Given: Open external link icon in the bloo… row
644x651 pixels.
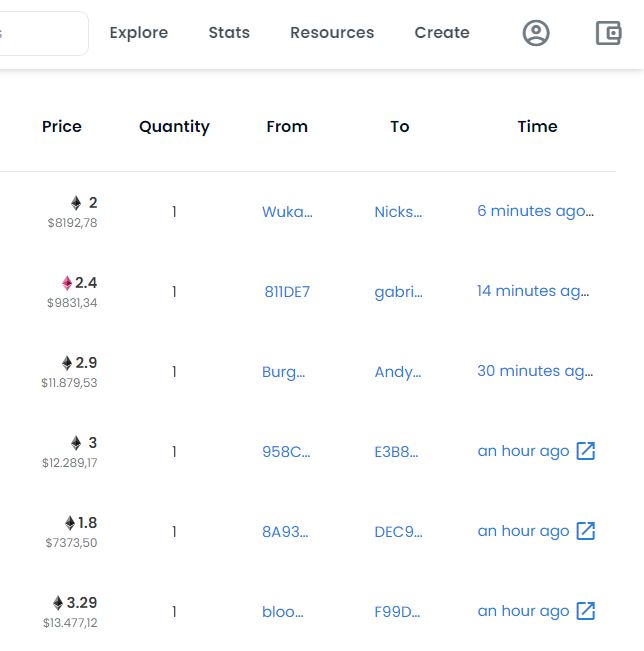Looking at the screenshot, I should (585, 611).
